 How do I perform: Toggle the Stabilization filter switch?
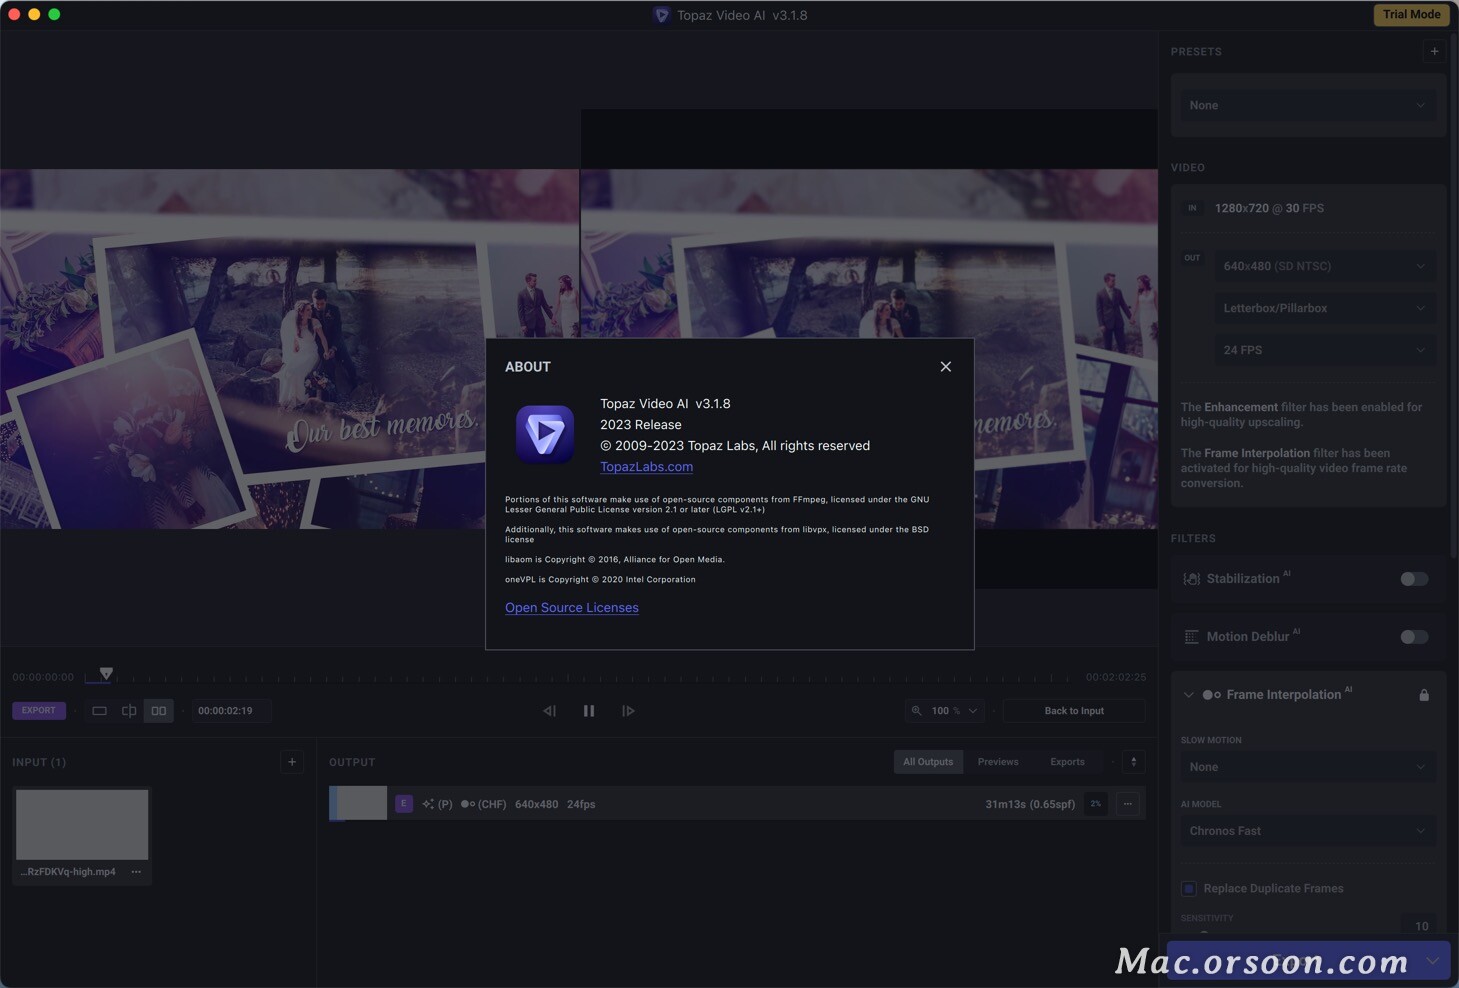click(1413, 579)
